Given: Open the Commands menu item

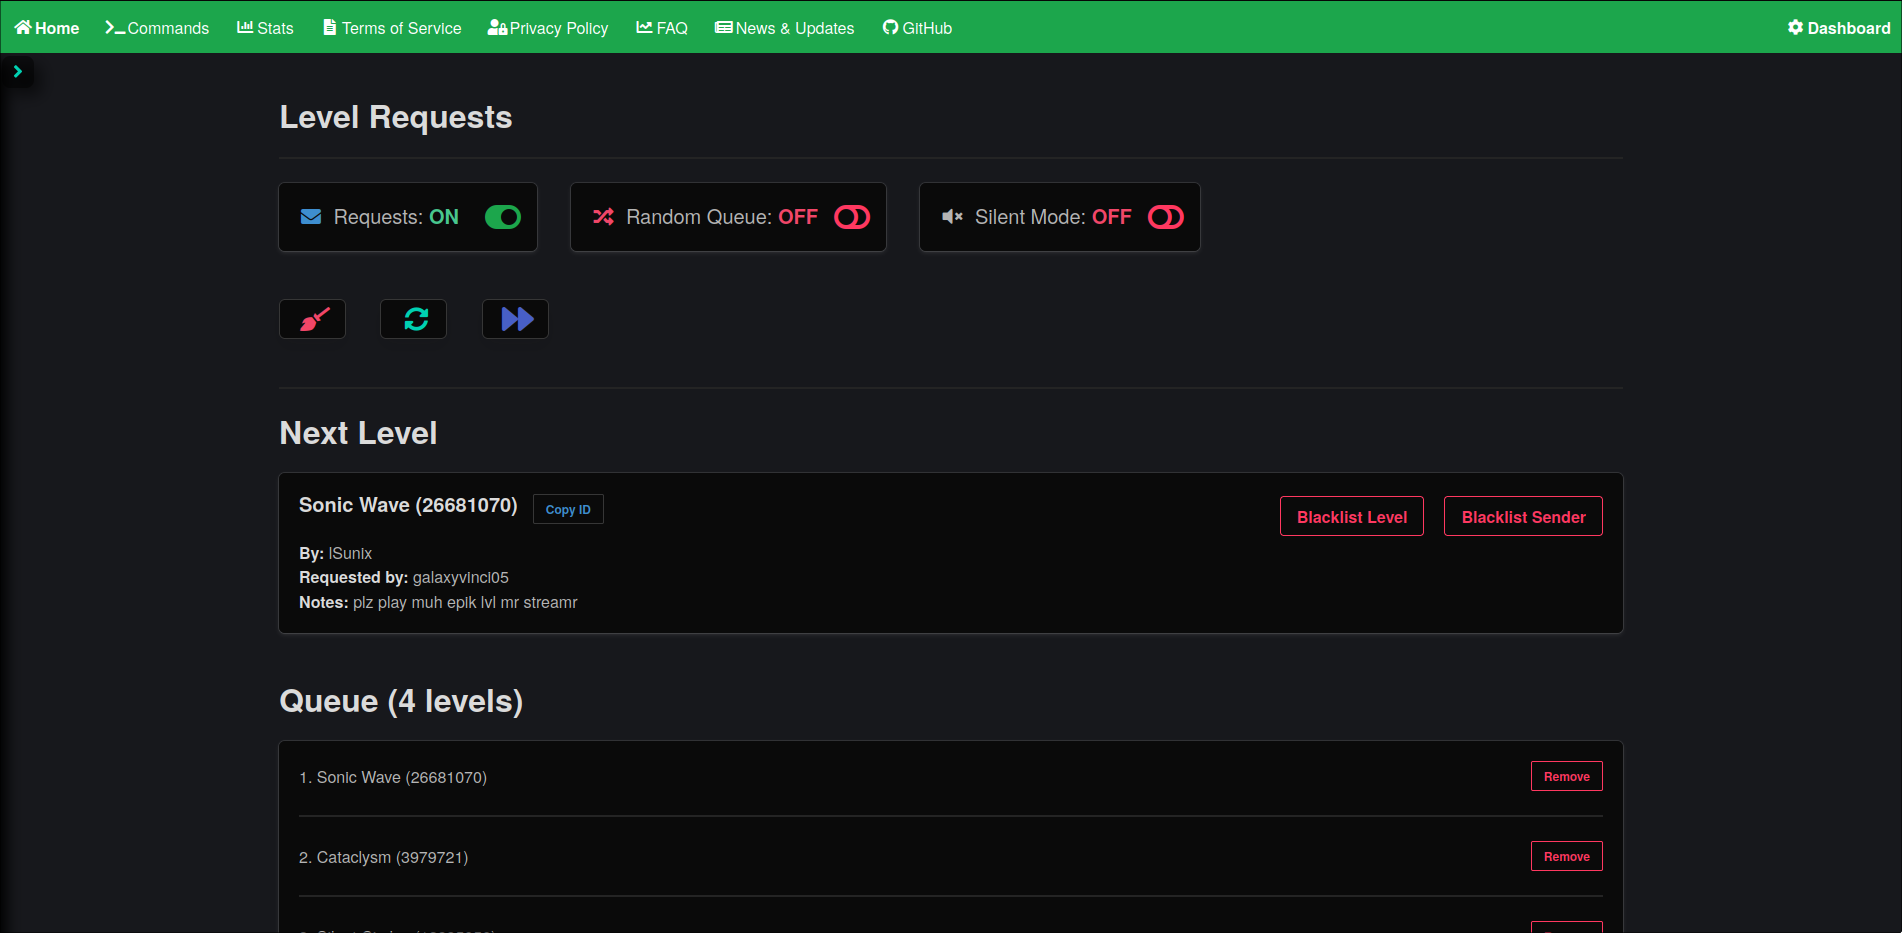Looking at the screenshot, I should point(157,28).
